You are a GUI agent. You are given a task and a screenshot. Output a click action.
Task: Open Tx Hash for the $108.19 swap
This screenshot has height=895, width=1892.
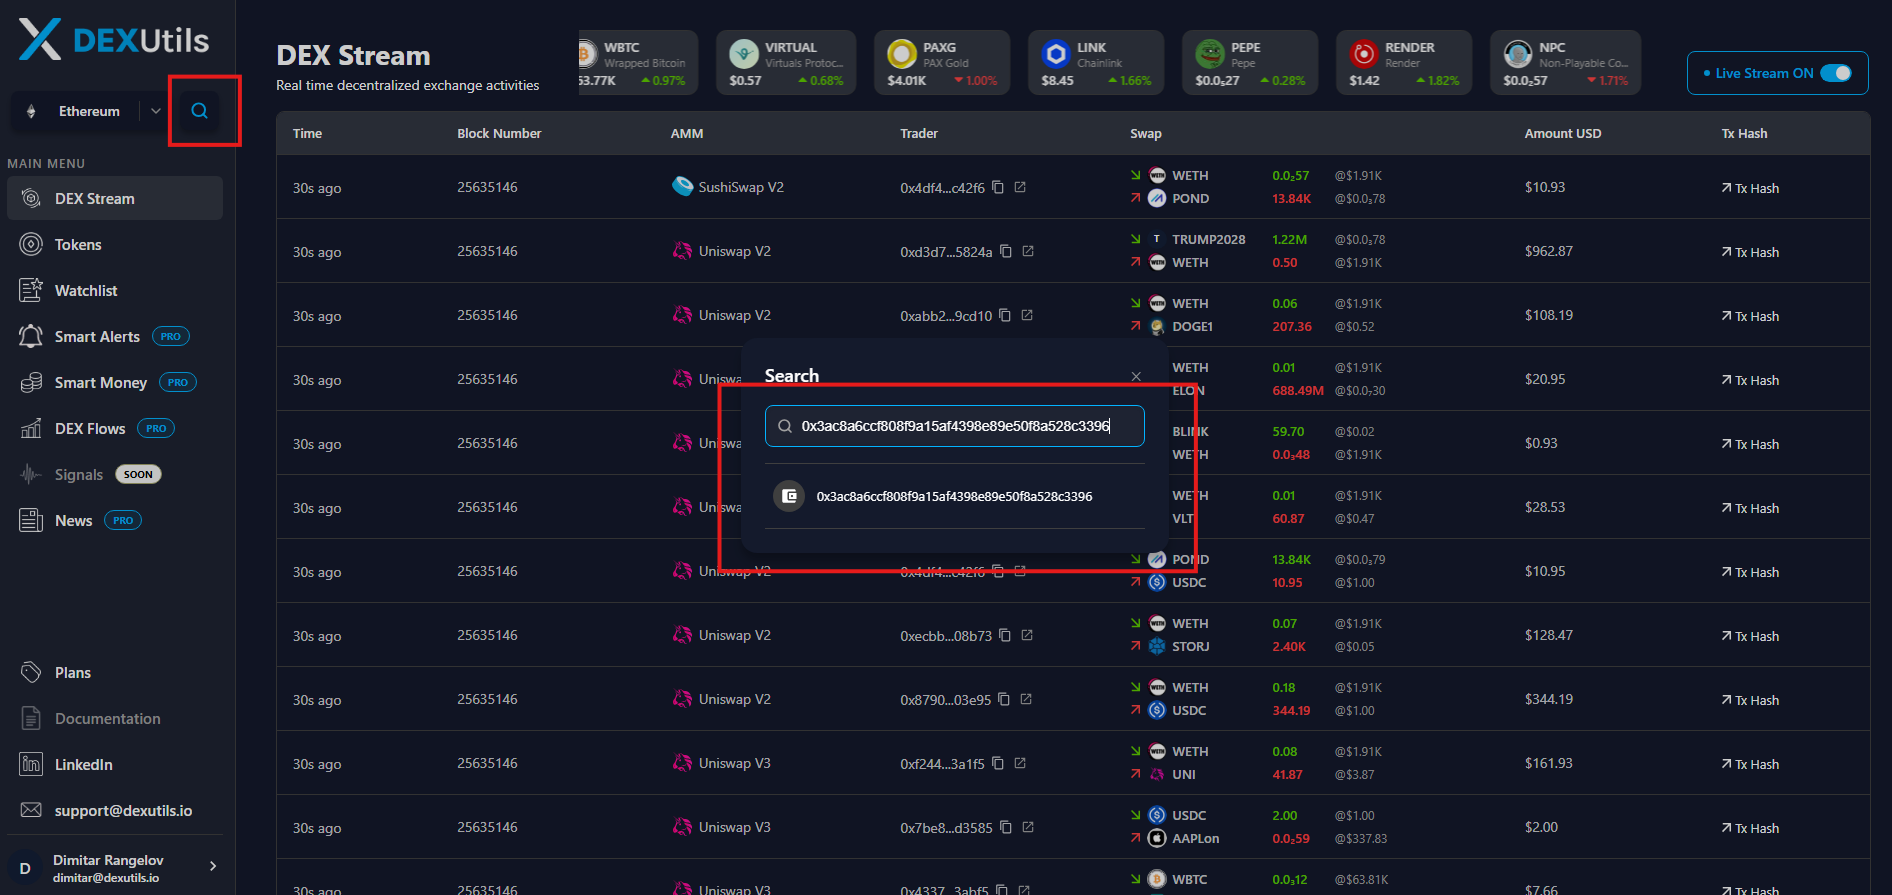[x=1750, y=316]
